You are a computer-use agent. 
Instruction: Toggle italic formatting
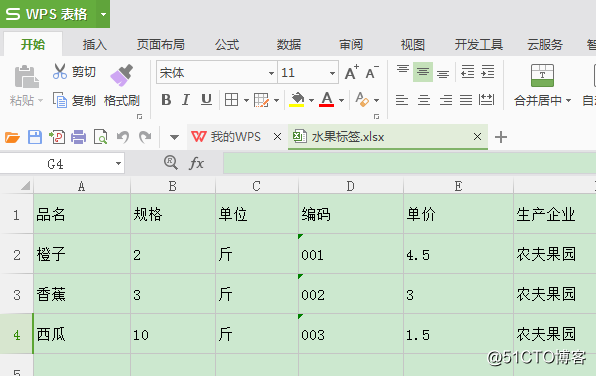pos(186,100)
